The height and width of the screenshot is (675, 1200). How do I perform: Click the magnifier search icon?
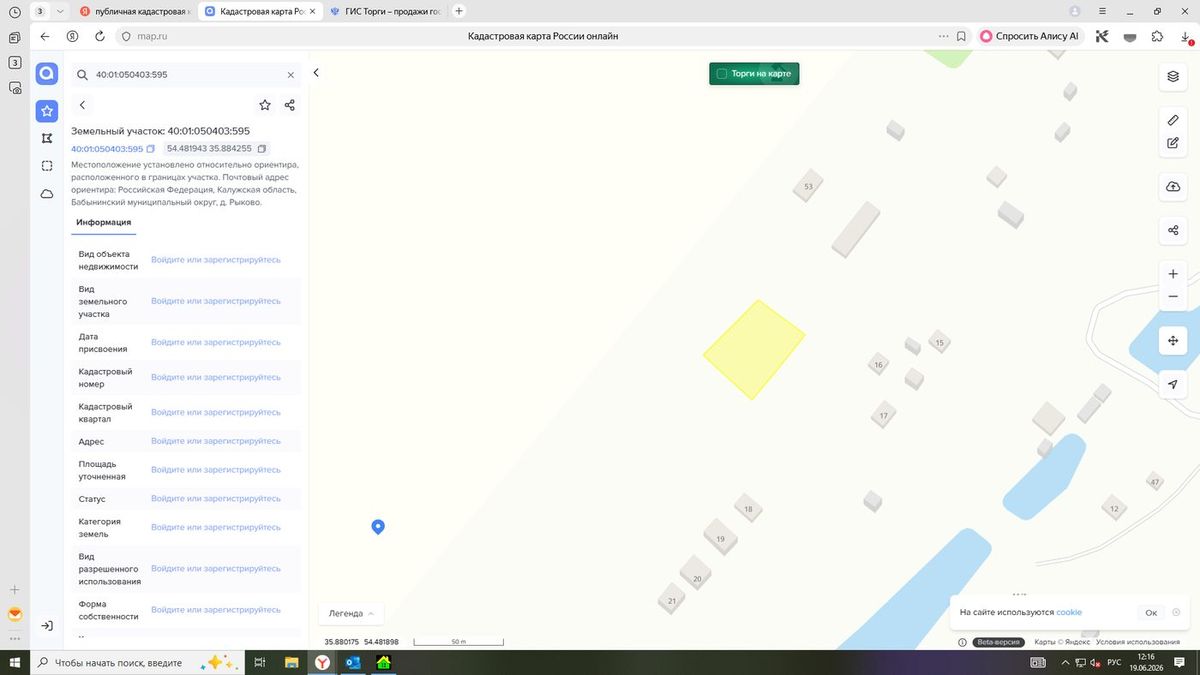pos(83,75)
